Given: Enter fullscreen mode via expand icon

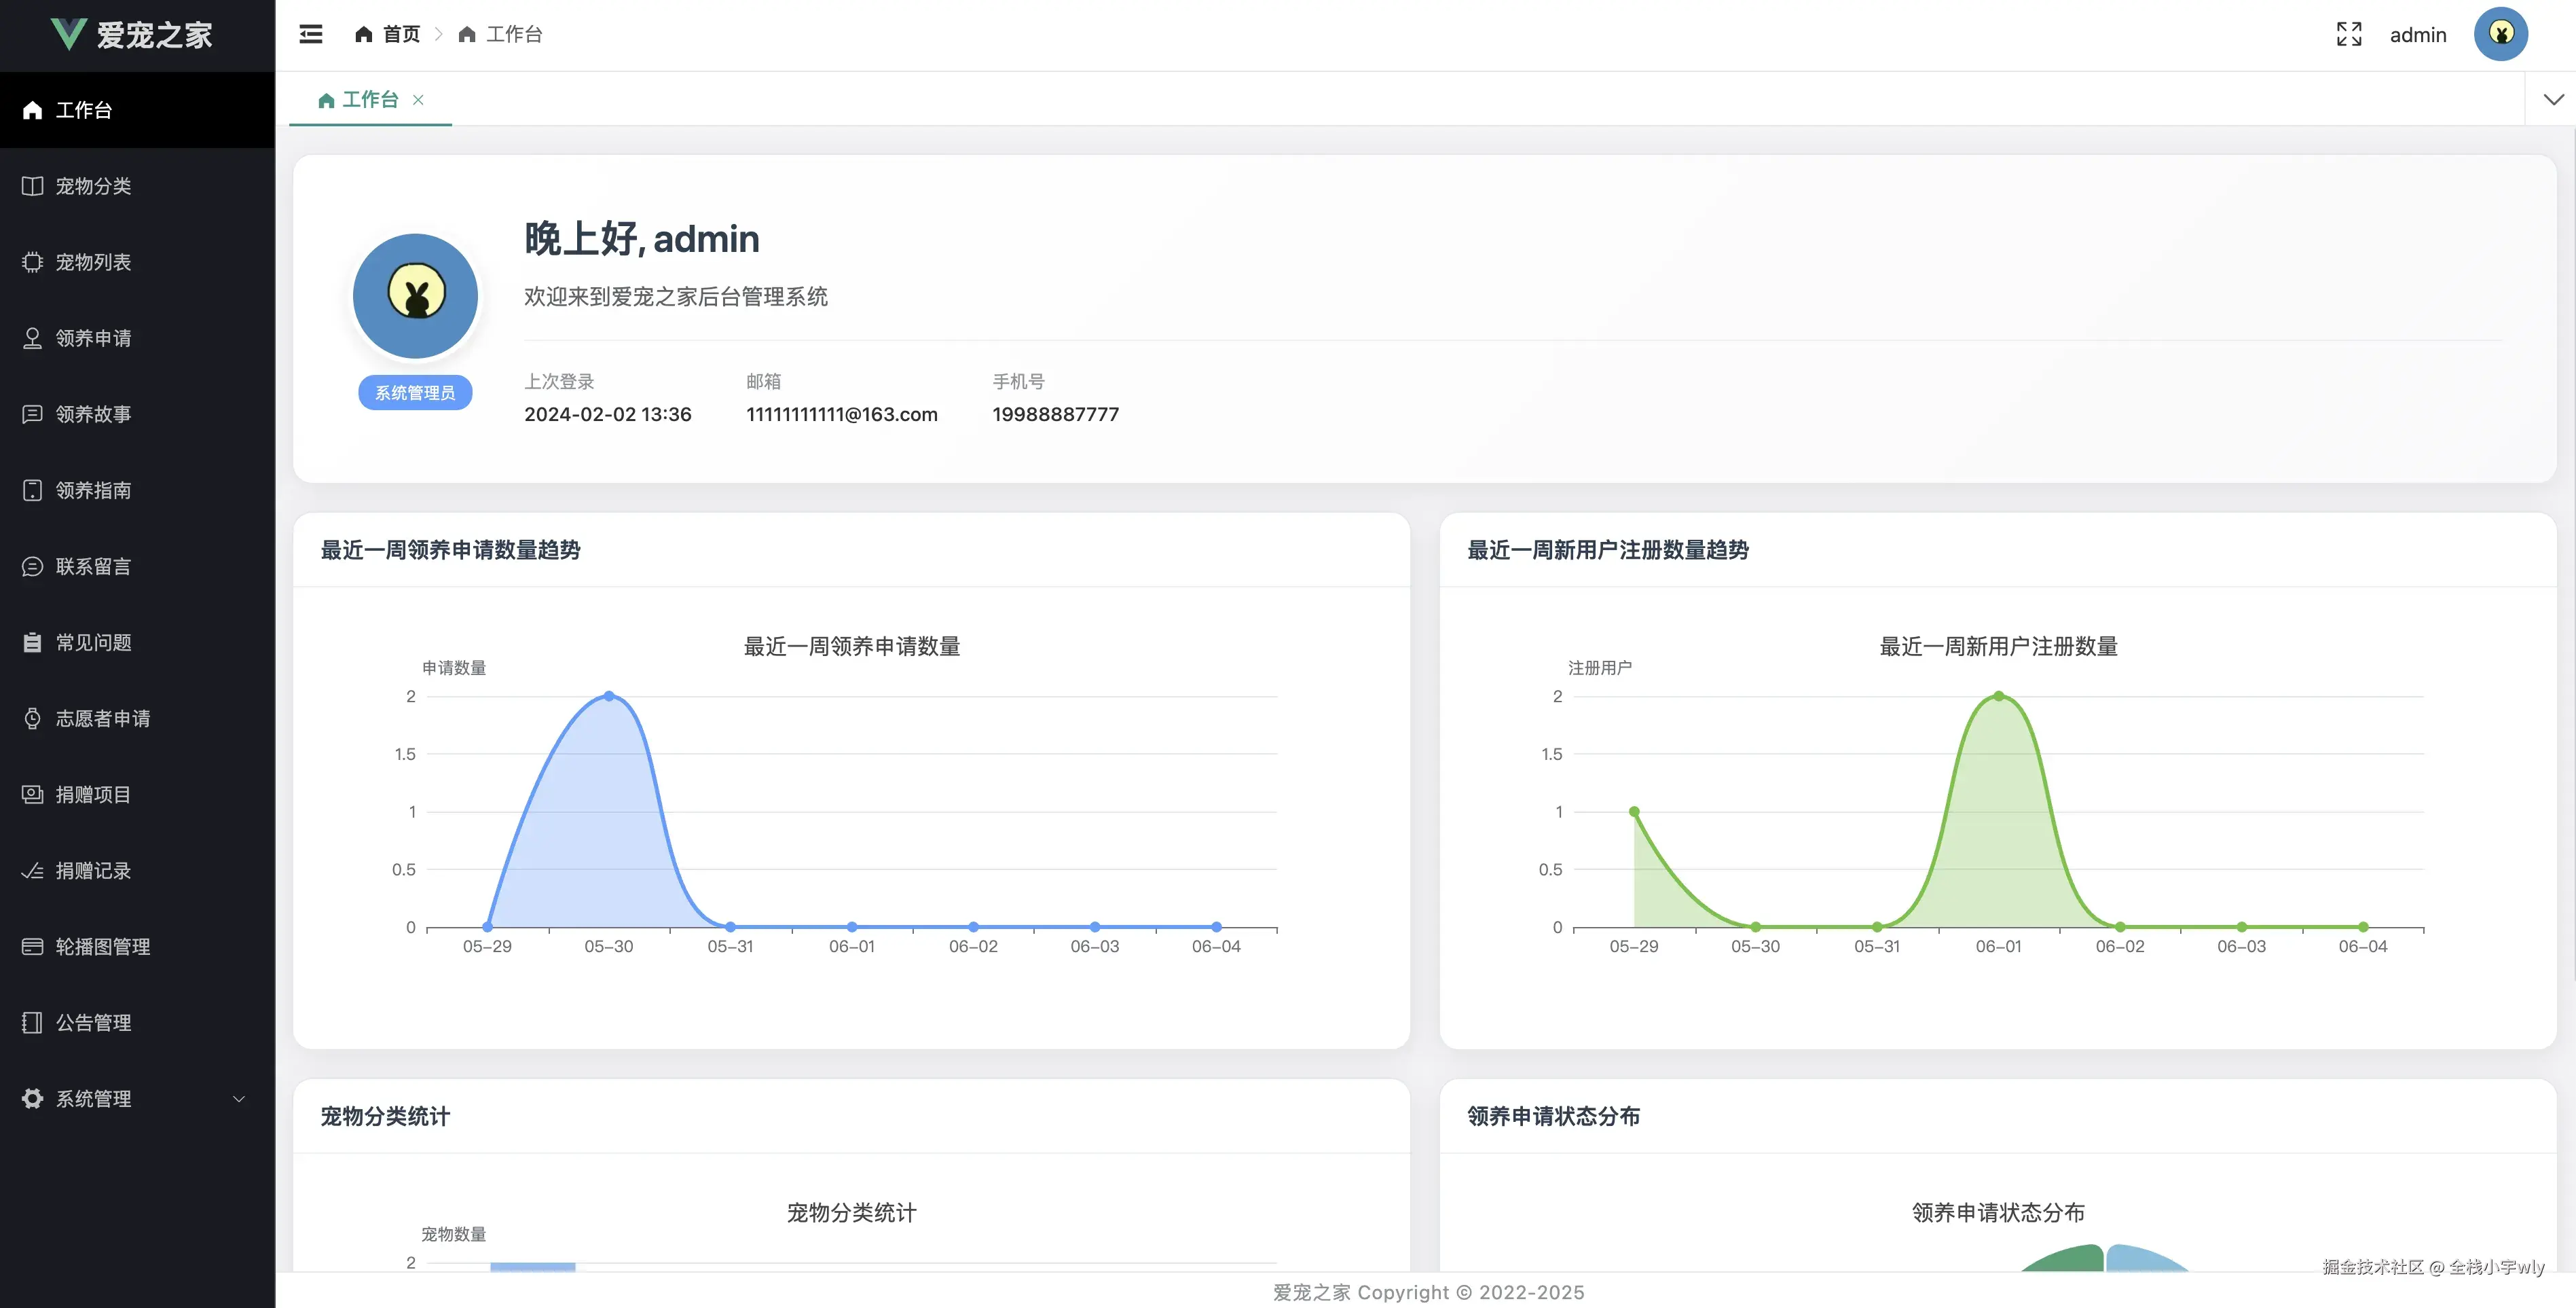Looking at the screenshot, I should click(x=2348, y=34).
